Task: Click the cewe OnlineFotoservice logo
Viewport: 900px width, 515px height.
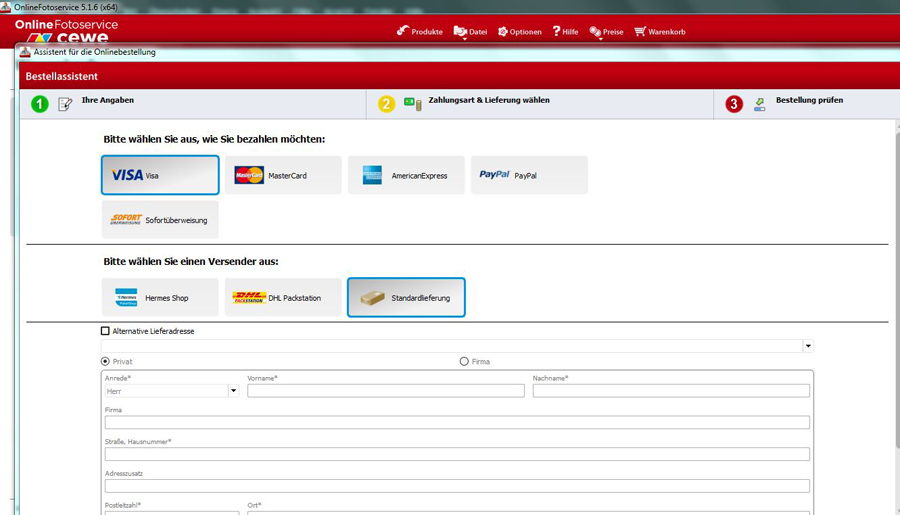Action: point(67,31)
